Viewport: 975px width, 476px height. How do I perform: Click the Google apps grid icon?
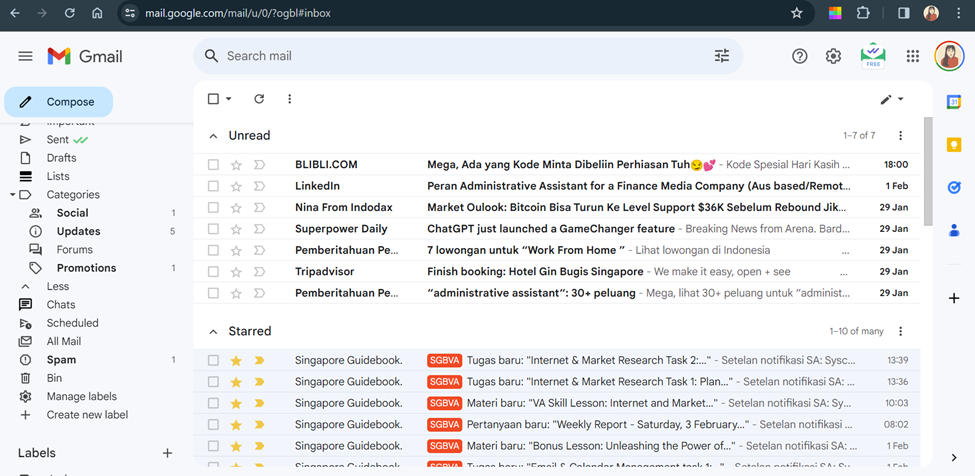tap(912, 56)
